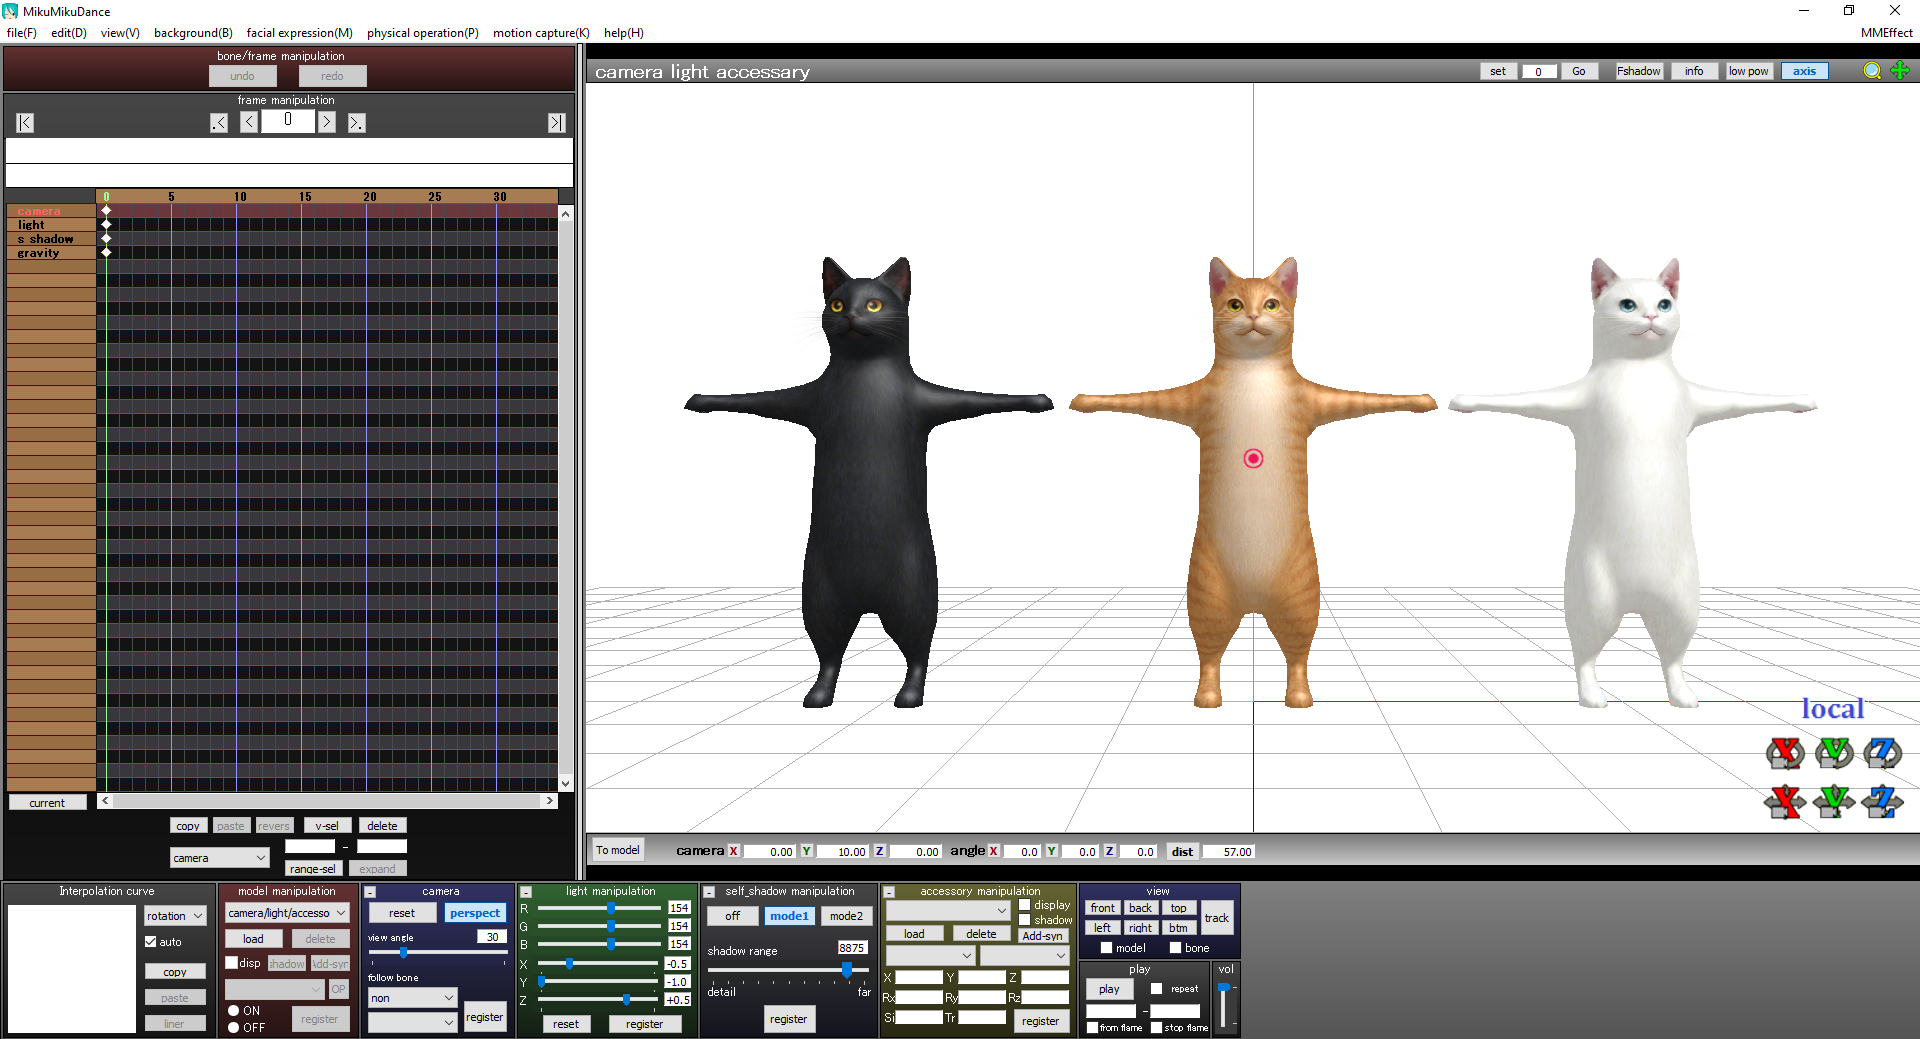Open the facial expression(M) menu
Image resolution: width=1920 pixels, height=1039 pixels.
300,33
